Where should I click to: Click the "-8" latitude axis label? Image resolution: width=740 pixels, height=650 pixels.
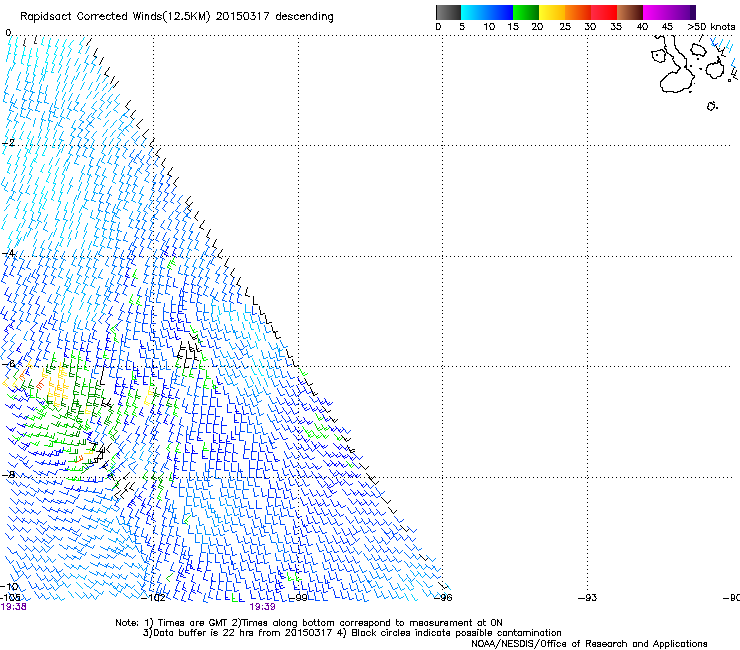pos(9,475)
